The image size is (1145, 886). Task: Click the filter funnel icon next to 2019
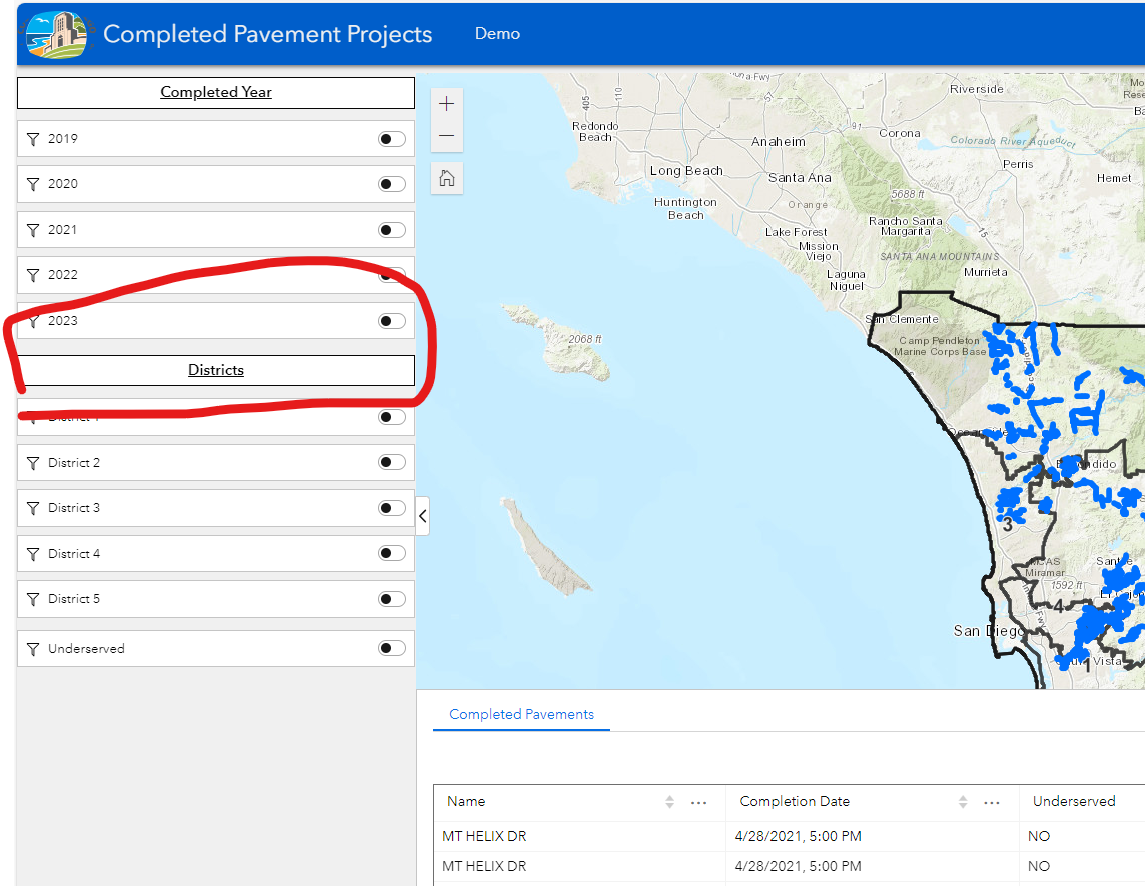[x=34, y=138]
